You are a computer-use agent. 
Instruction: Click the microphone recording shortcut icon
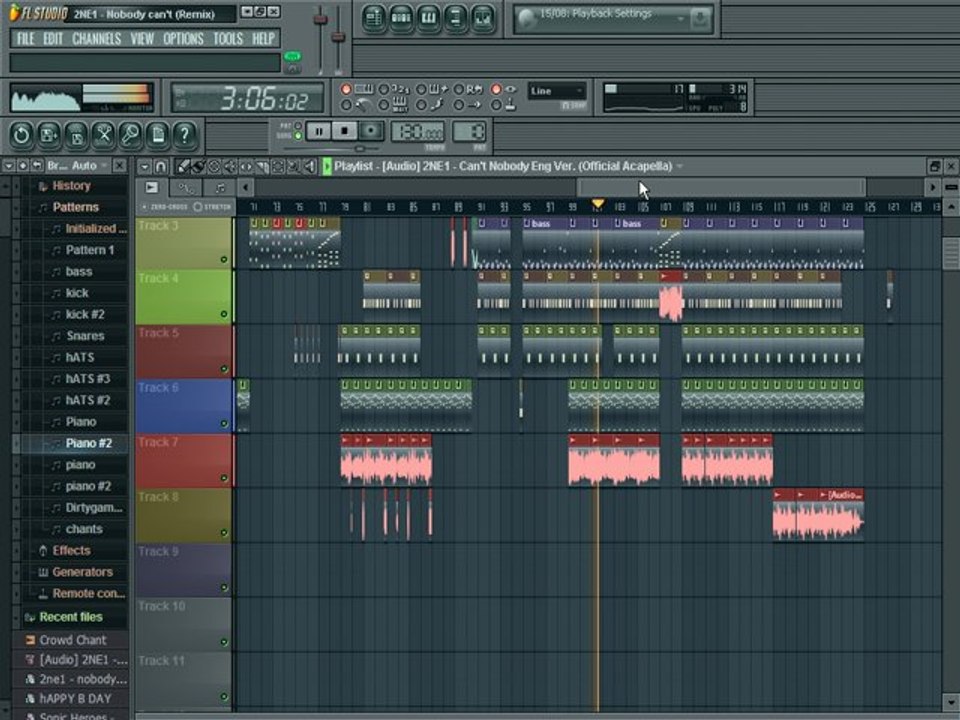click(x=130, y=135)
